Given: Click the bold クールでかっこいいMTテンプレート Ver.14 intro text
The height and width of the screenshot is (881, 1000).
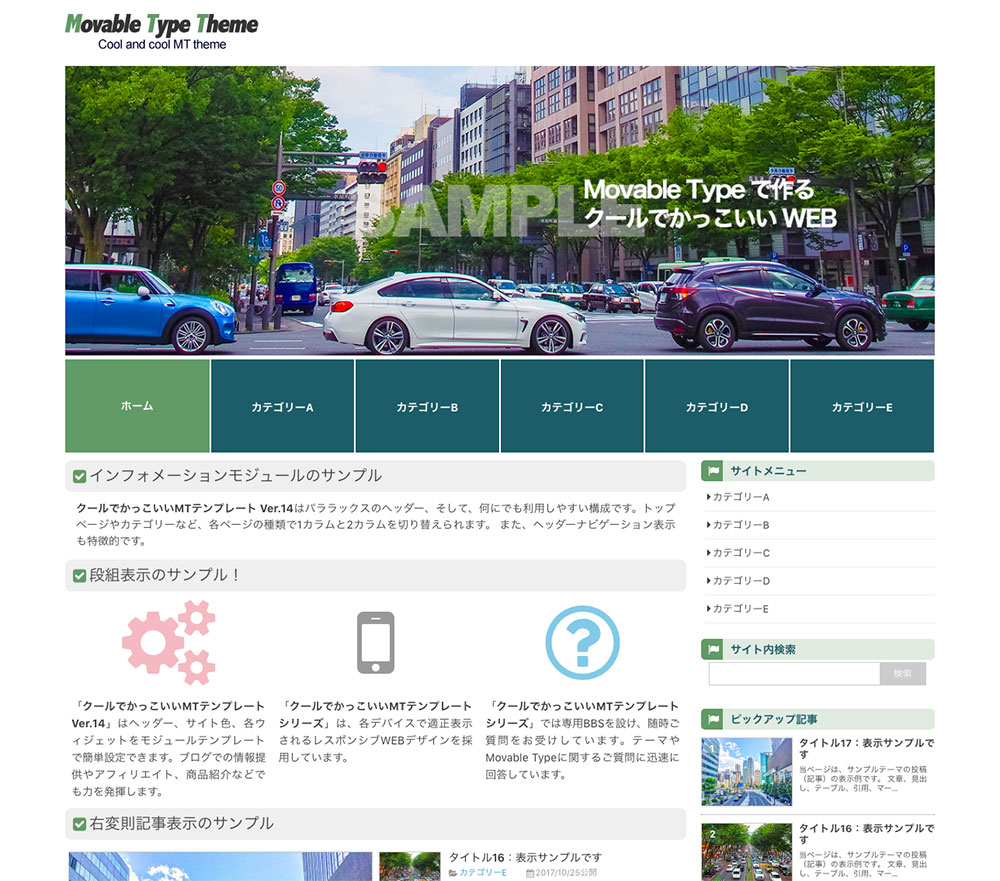Looking at the screenshot, I should click(x=185, y=508).
